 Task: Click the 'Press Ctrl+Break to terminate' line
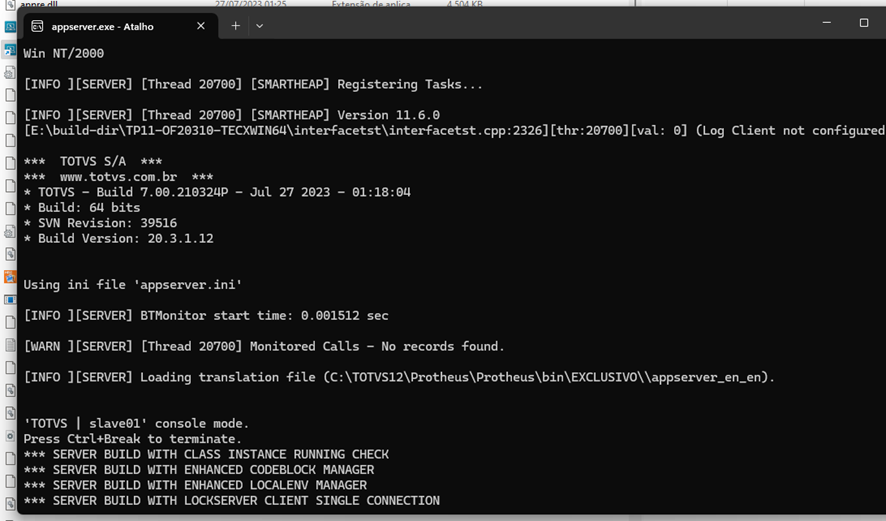click(133, 439)
